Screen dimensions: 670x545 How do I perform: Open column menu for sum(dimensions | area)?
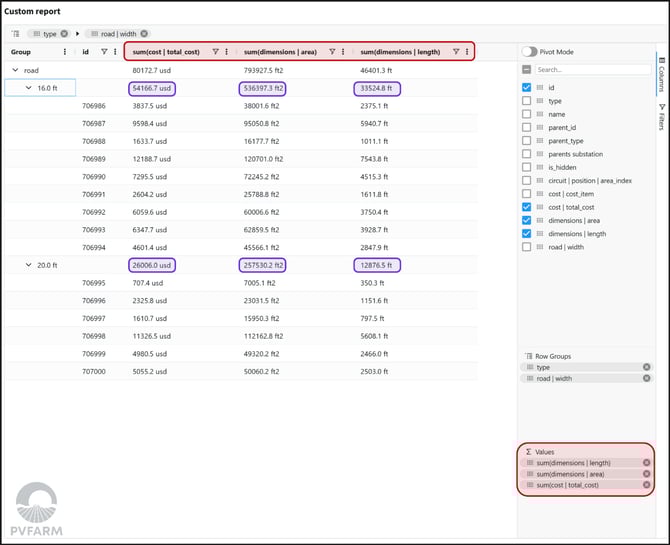[343, 52]
